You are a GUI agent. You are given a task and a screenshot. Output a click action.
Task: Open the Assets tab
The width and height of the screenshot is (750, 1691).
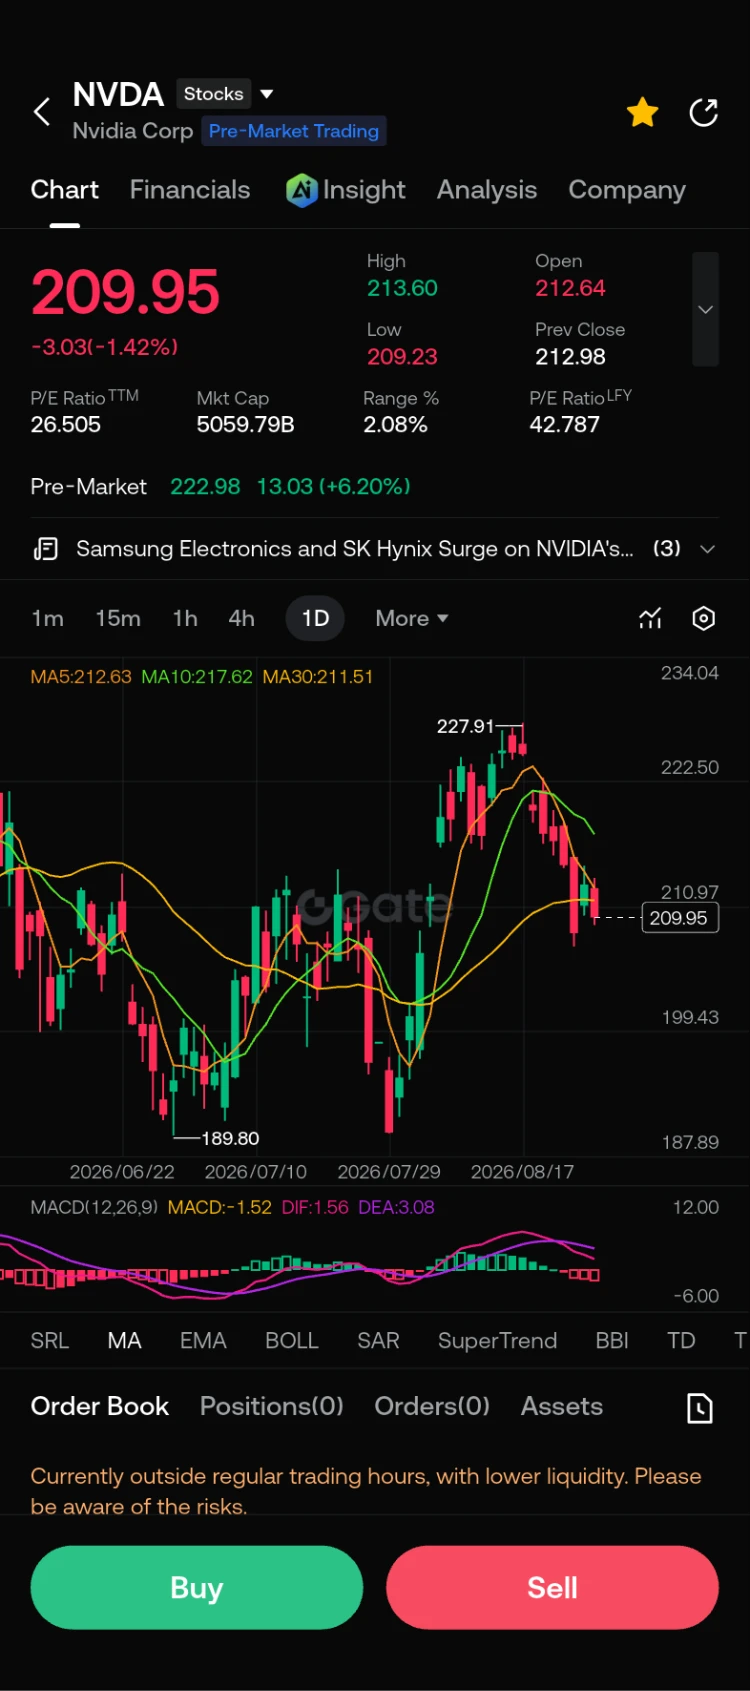click(562, 1406)
